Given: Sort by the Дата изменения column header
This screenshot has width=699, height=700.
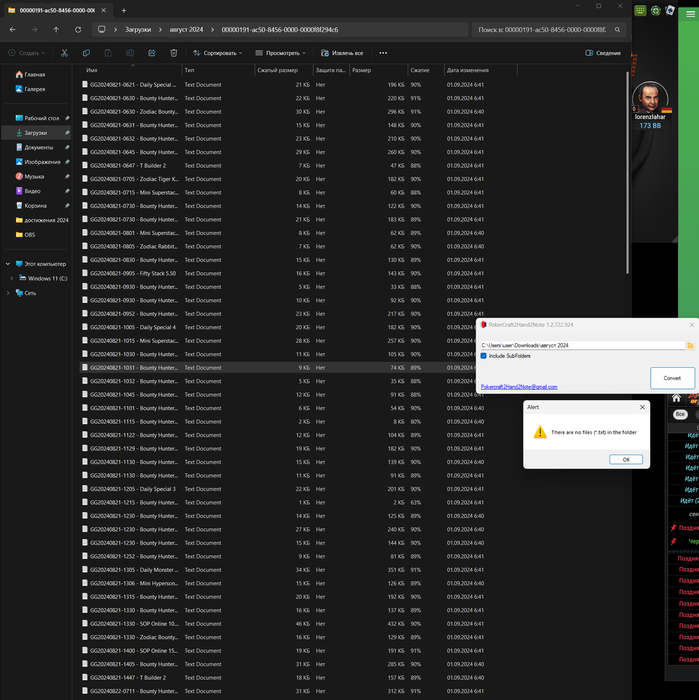Looking at the screenshot, I should [467, 70].
